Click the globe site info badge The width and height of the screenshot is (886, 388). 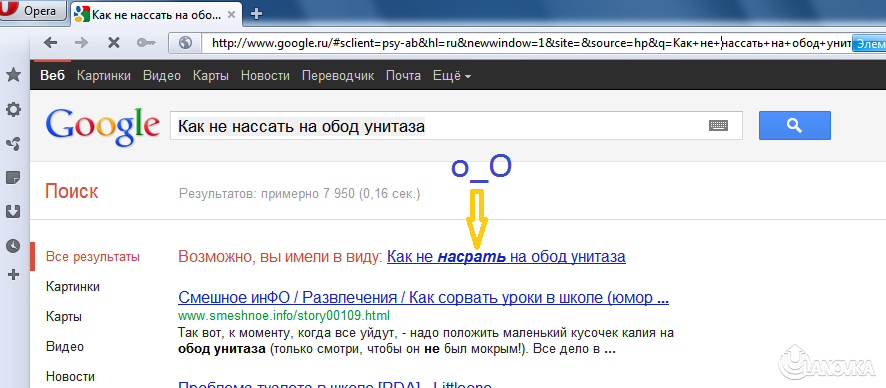[185, 42]
